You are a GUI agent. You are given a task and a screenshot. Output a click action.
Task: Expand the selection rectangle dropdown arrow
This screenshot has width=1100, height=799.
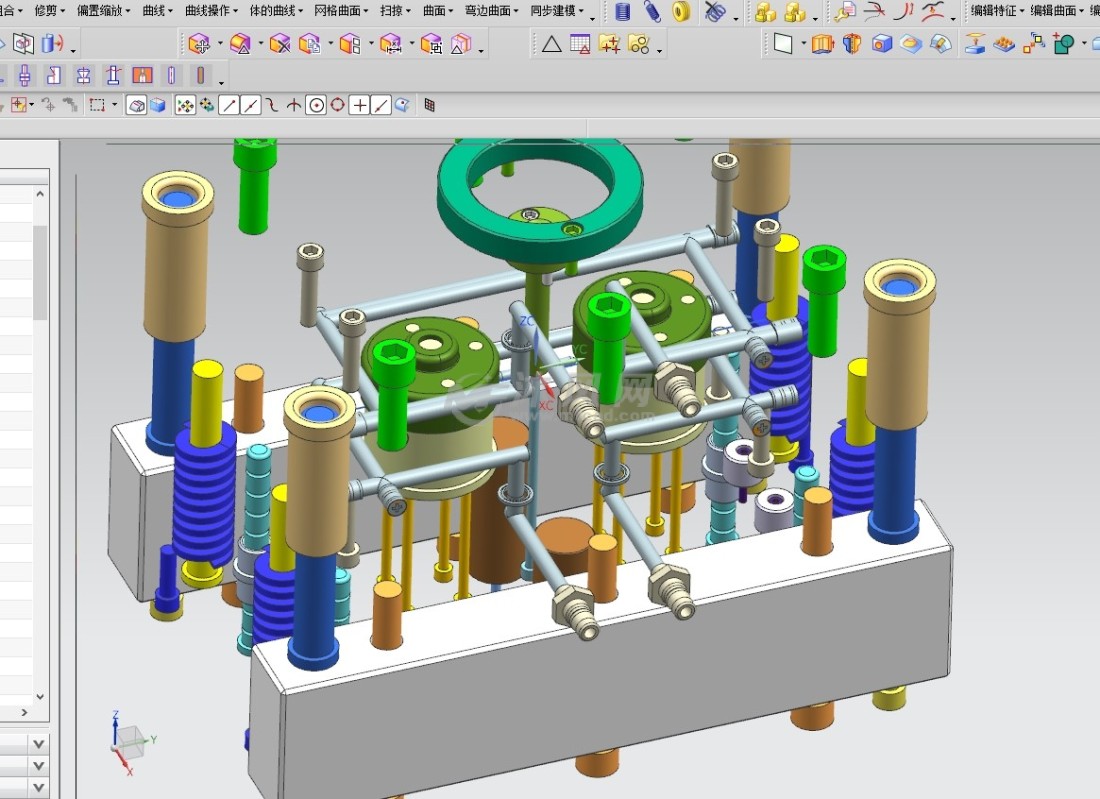tap(114, 105)
